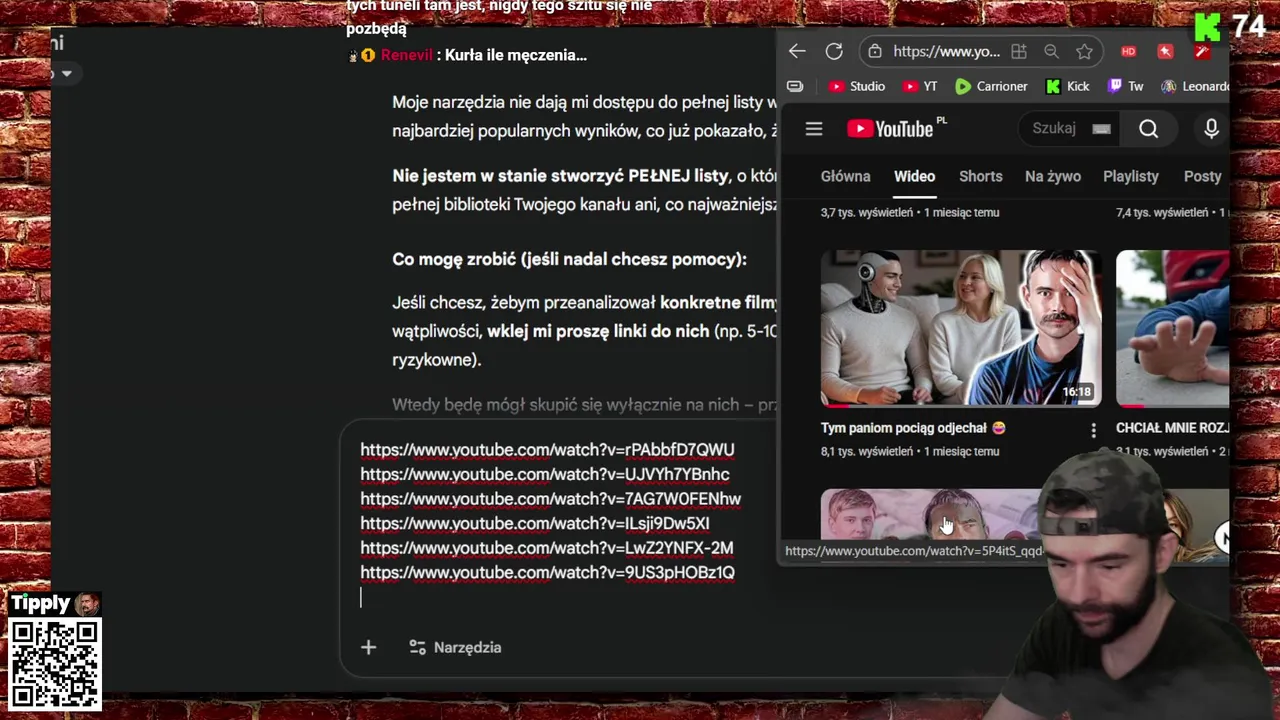Reload the YouTube page
1280x720 pixels.
834,52
